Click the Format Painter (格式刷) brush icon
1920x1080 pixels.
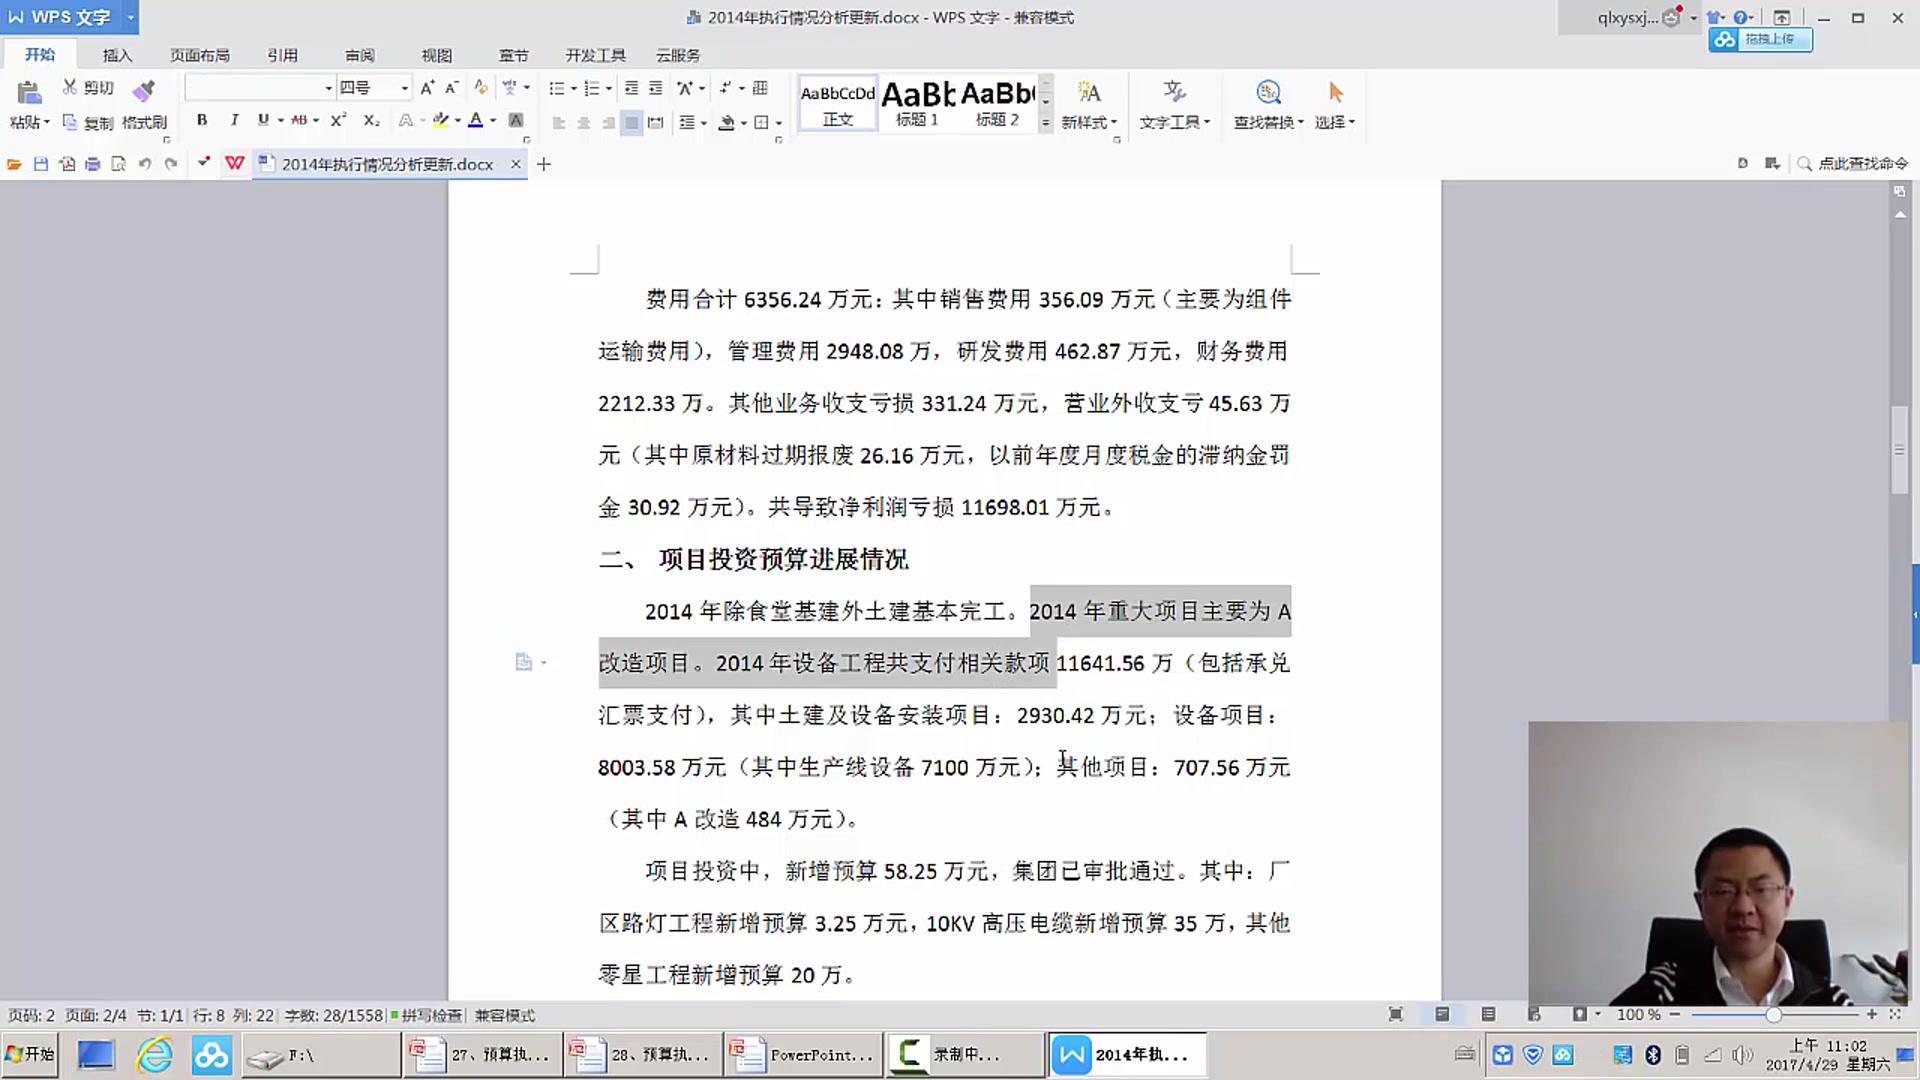click(144, 92)
